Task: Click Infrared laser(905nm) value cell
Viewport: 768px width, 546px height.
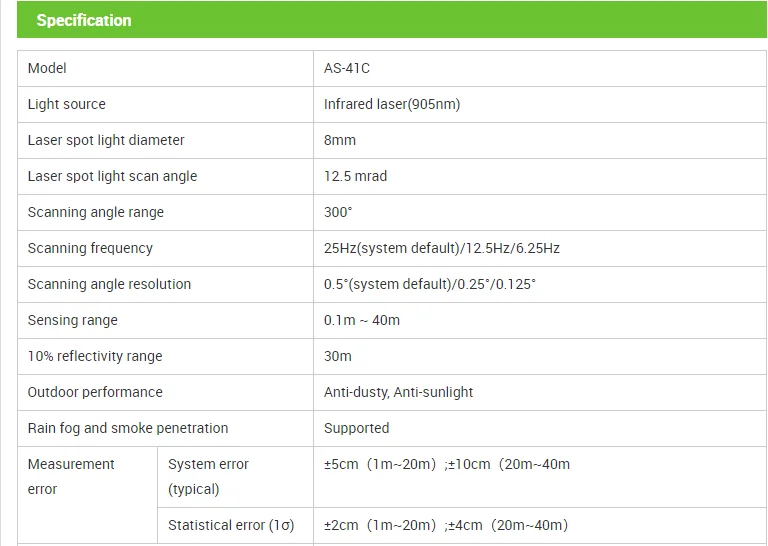Action: pyautogui.click(x=392, y=104)
